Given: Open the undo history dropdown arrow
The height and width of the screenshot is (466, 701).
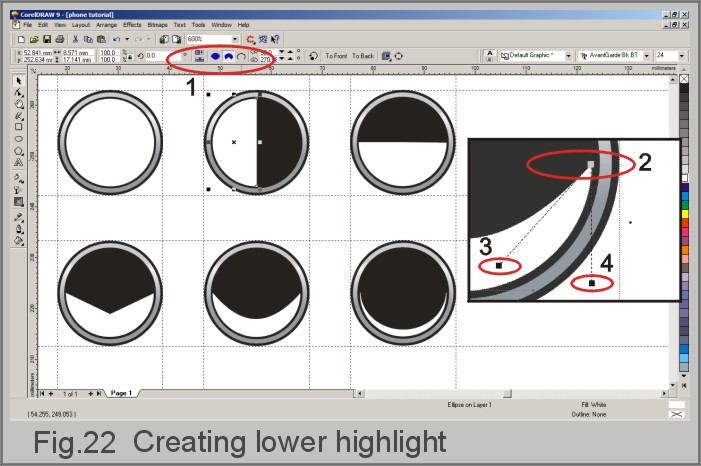Looking at the screenshot, I should (127, 39).
